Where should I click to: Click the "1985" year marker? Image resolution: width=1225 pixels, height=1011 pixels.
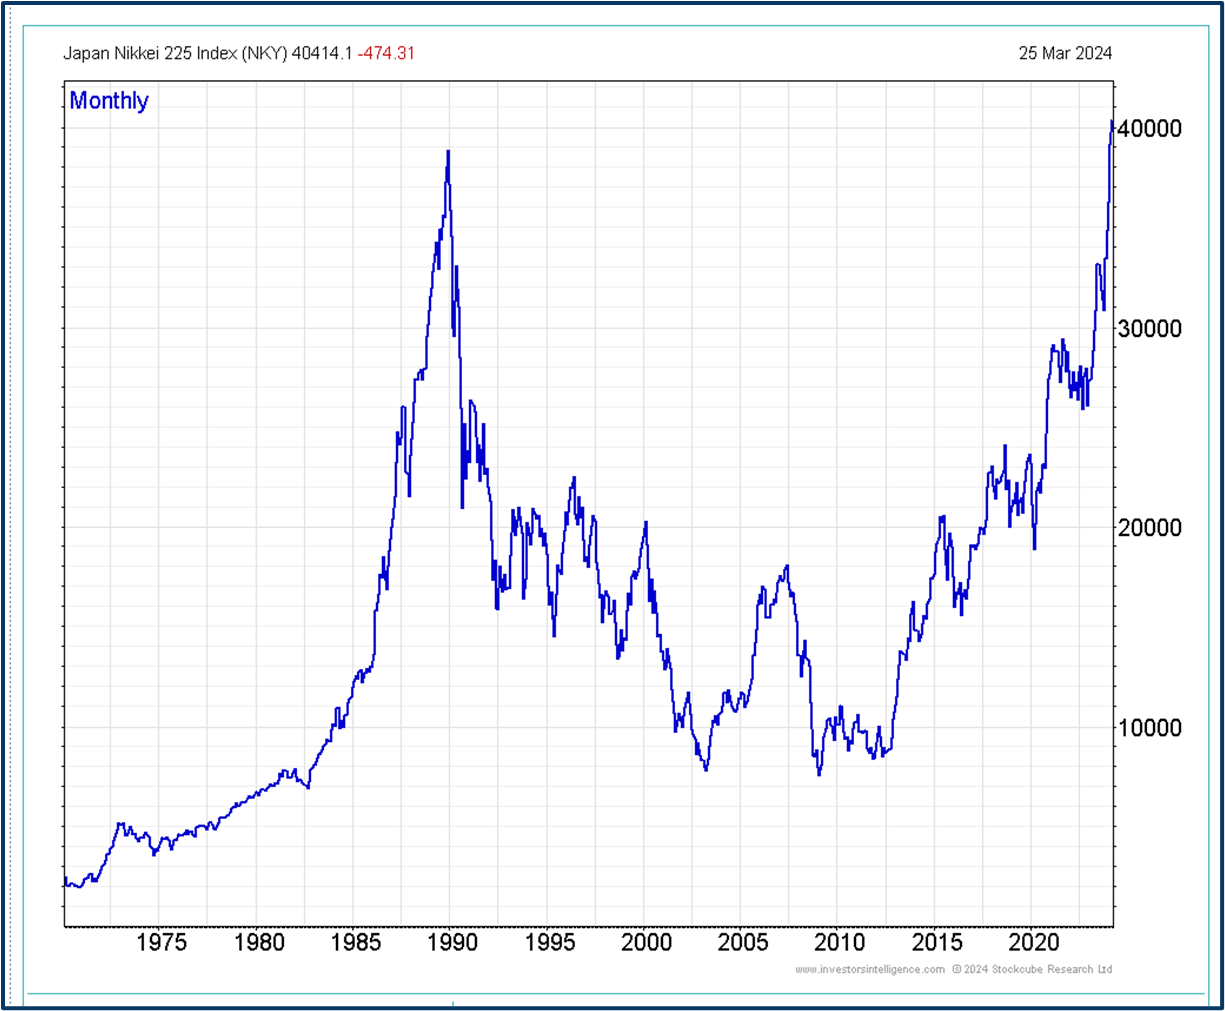pyautogui.click(x=357, y=941)
